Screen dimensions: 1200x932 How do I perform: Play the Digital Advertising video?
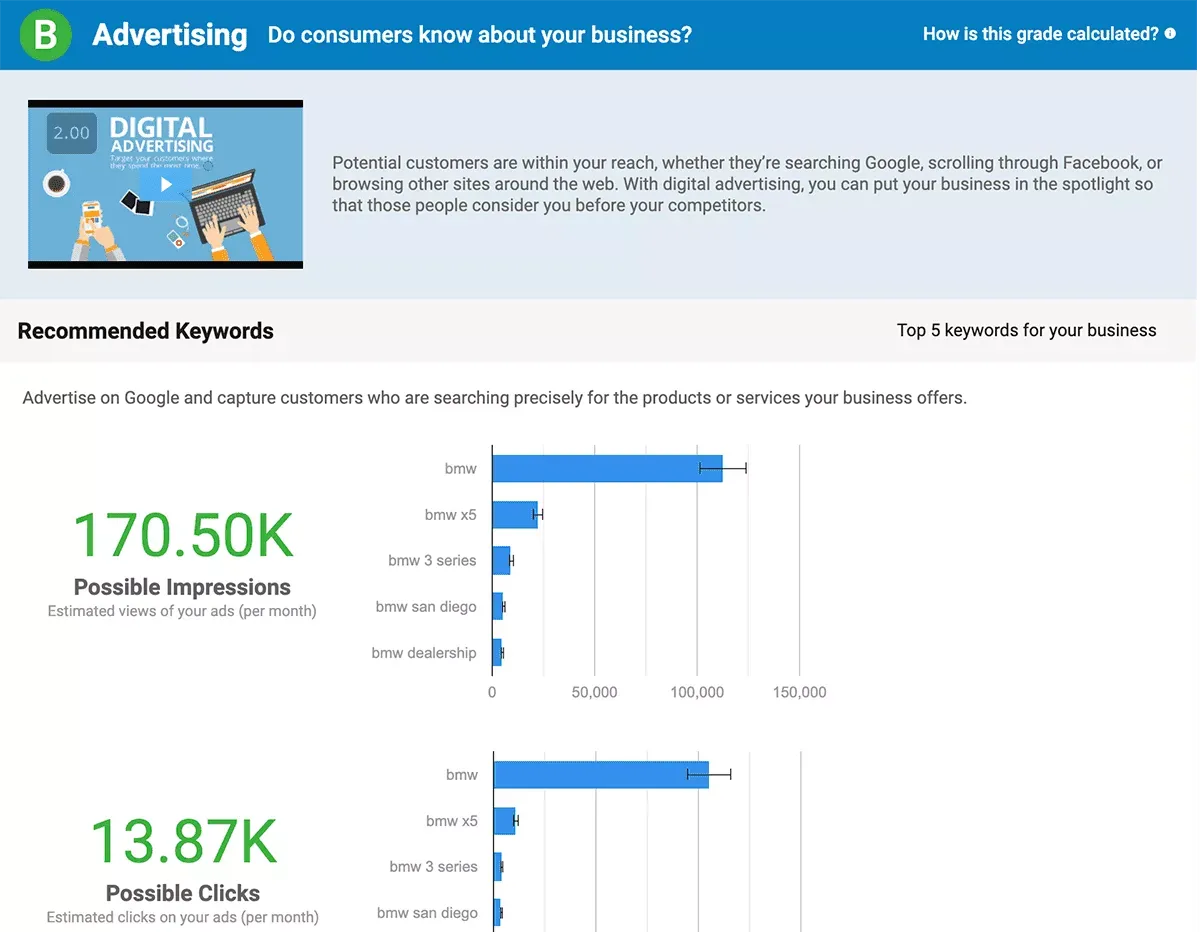(166, 185)
